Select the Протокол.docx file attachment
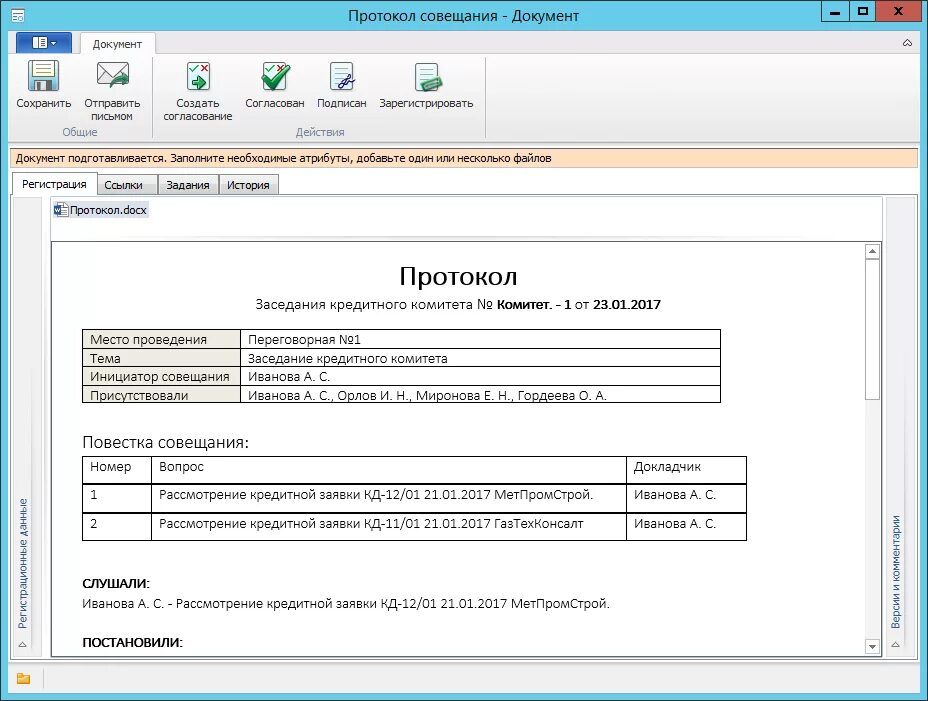The image size is (928, 701). coord(101,210)
